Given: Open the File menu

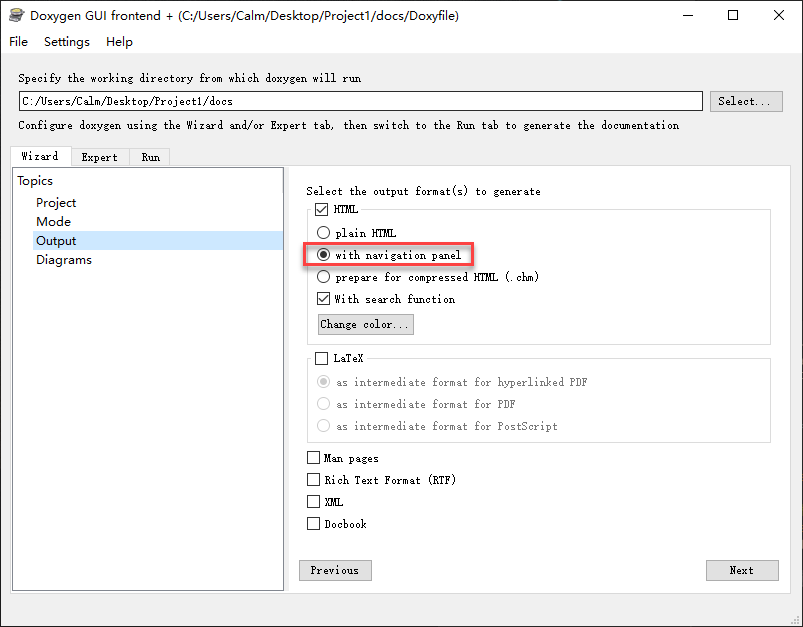Looking at the screenshot, I should coord(19,42).
